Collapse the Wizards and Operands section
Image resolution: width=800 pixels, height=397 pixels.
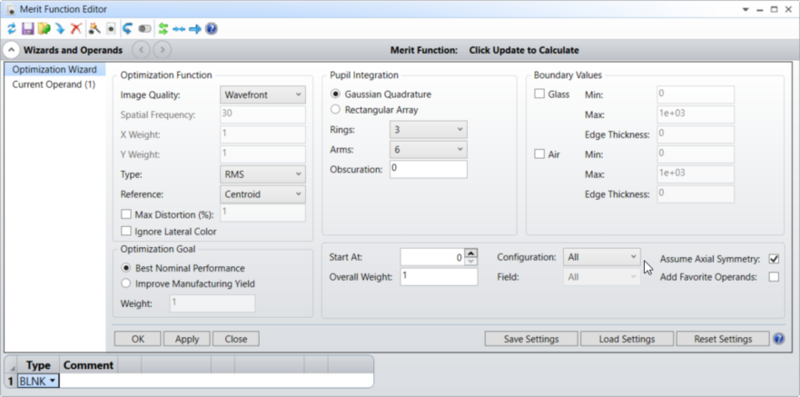coord(12,50)
